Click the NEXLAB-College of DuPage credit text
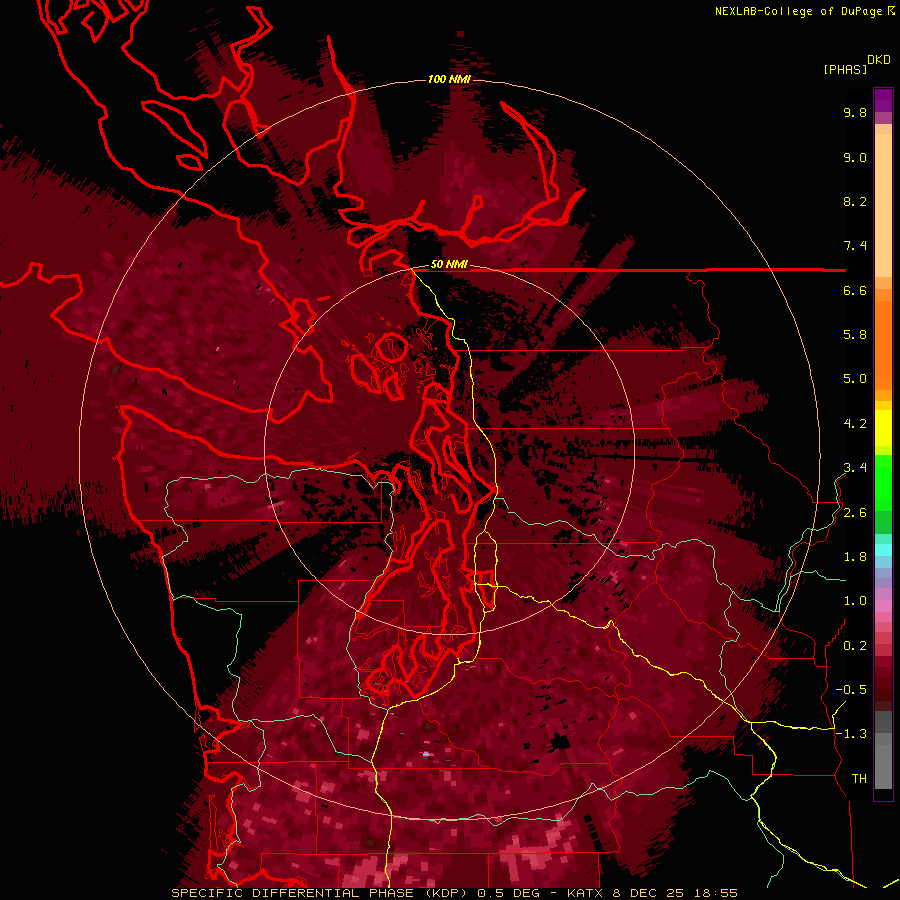Image resolution: width=900 pixels, height=900 pixels. pyautogui.click(x=798, y=11)
